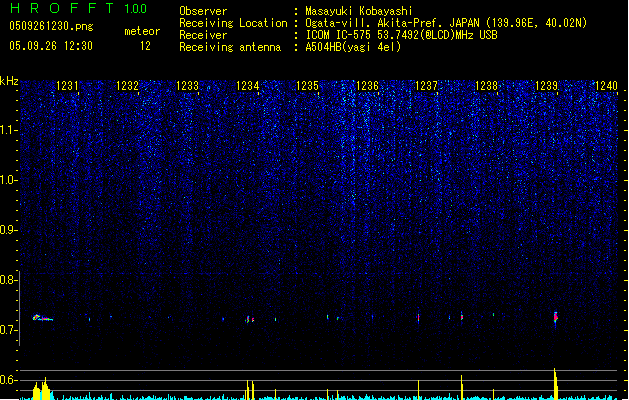The height and width of the screenshot is (400, 629).
Task: Click the strong meteor echo at 1239
Action: pyautogui.click(x=556, y=317)
